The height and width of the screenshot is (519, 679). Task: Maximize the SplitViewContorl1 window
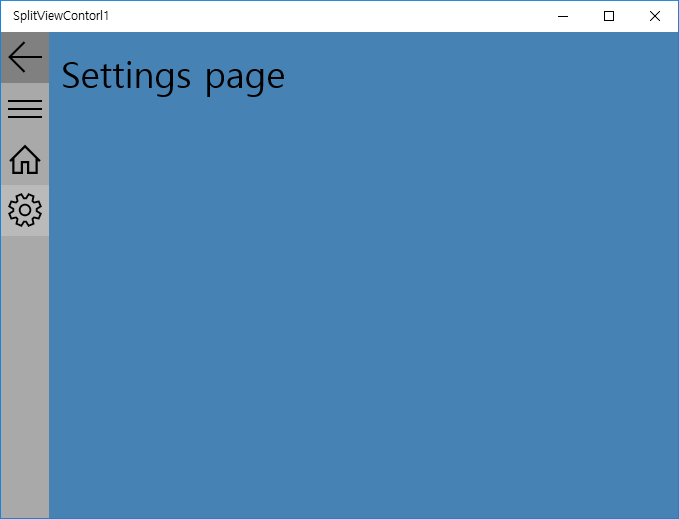[609, 16]
